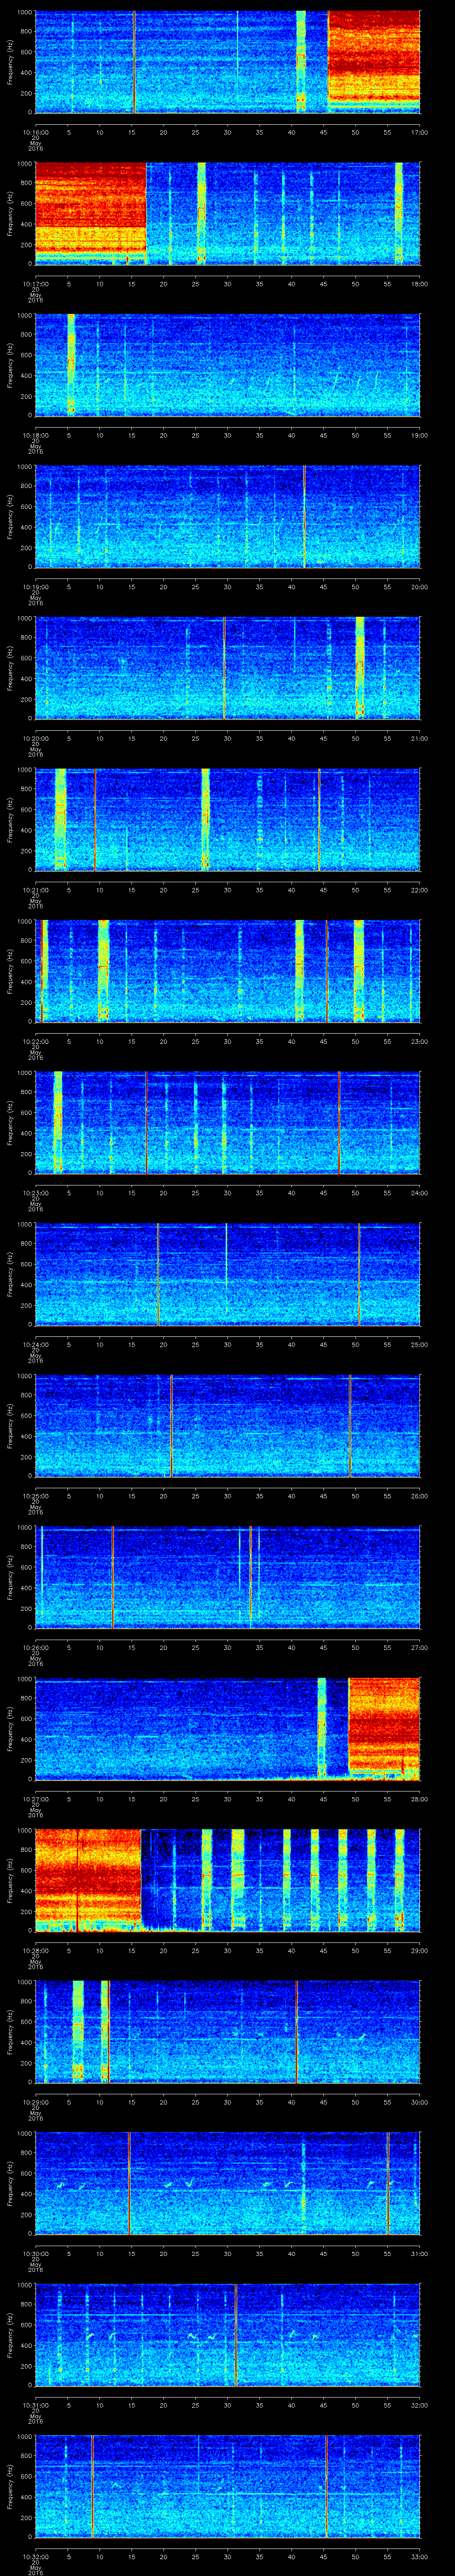Click the red noise block in 10:27 panel
The width and height of the screenshot is (455, 2576).
click(x=384, y=1728)
